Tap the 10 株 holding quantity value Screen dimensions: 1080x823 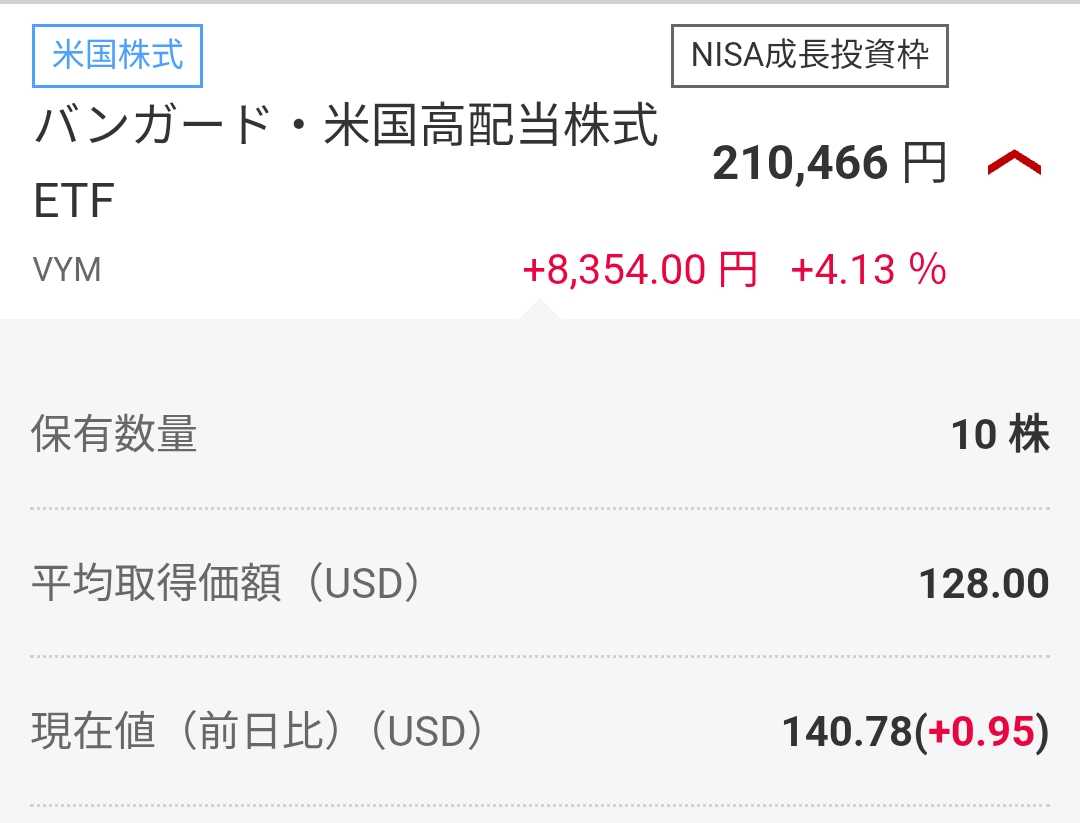999,435
